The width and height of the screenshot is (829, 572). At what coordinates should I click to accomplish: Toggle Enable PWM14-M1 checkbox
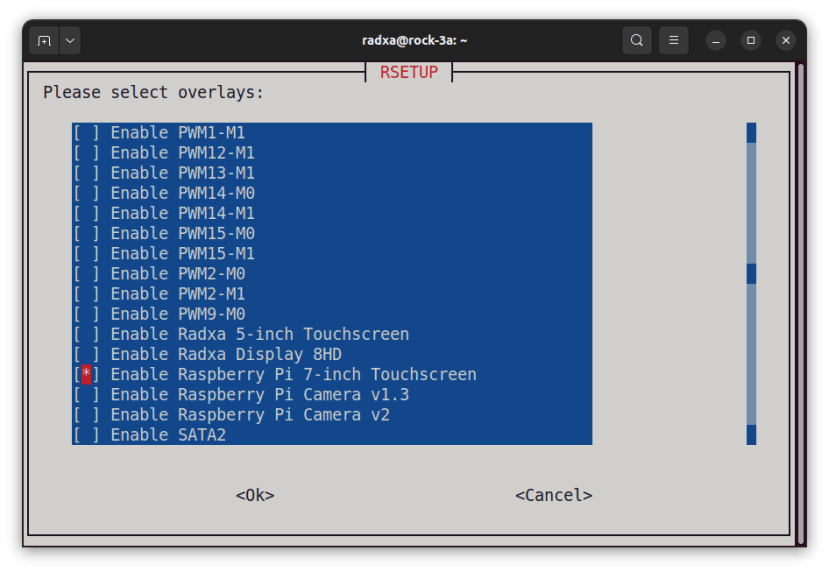[x=86, y=213]
